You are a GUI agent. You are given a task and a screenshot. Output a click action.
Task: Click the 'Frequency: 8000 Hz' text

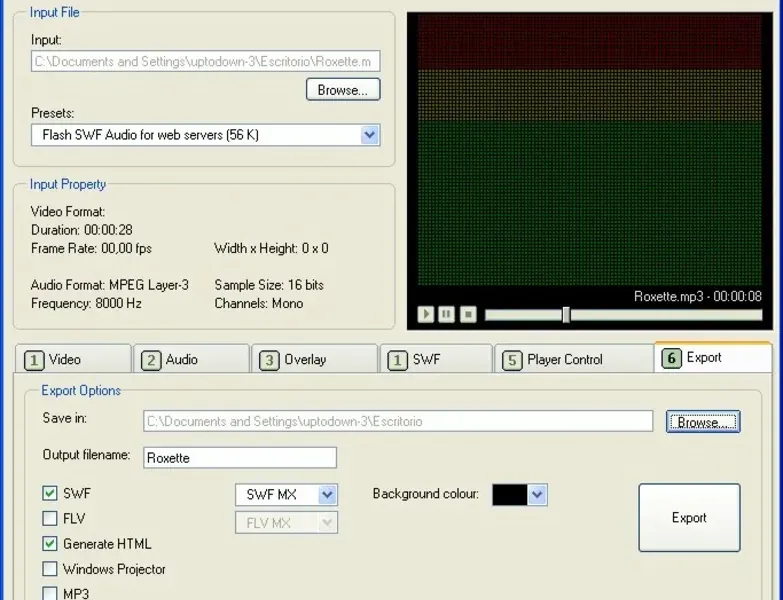(86, 303)
